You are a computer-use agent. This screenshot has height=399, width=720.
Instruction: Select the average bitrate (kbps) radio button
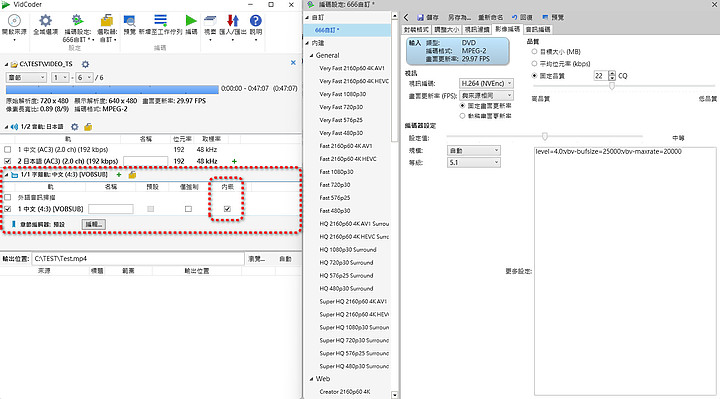(x=534, y=64)
